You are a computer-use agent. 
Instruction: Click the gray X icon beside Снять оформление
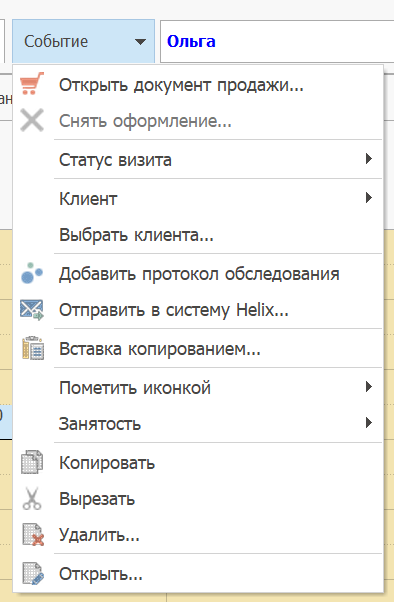[x=32, y=120]
